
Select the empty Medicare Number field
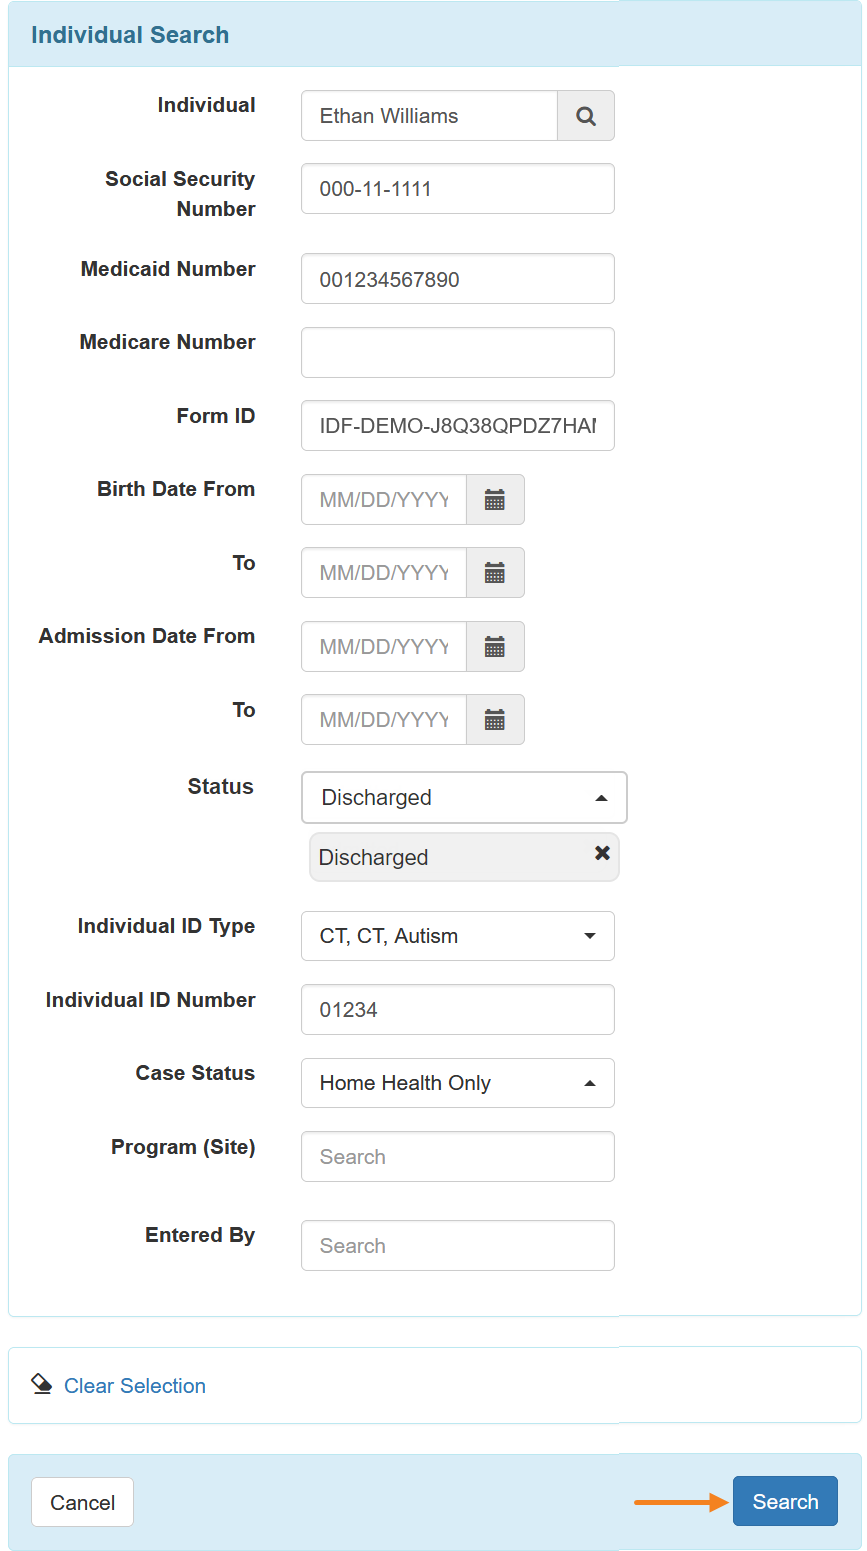(x=457, y=353)
